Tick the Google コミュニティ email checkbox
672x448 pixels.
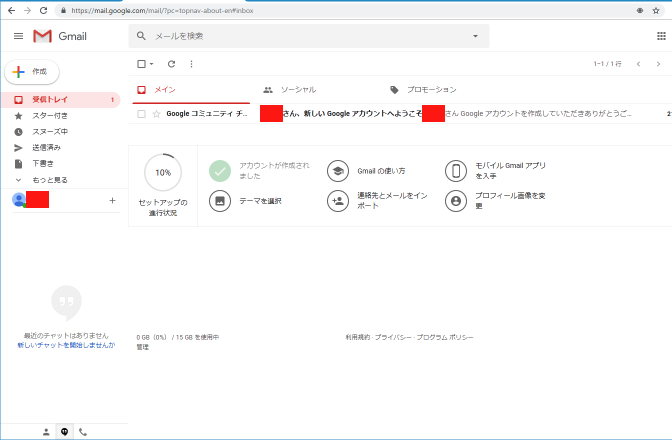point(141,114)
